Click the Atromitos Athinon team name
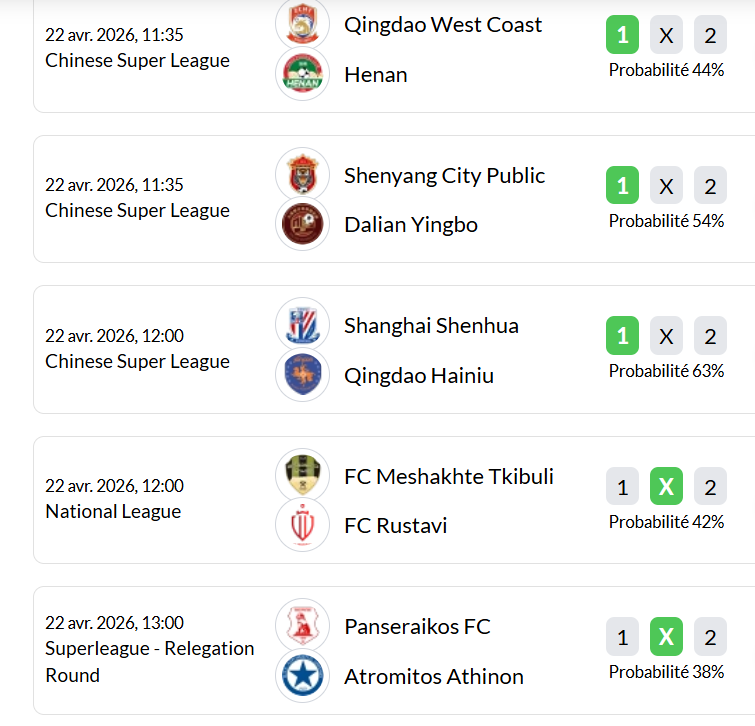Viewport: 755px width, 726px height. pyautogui.click(x=433, y=676)
